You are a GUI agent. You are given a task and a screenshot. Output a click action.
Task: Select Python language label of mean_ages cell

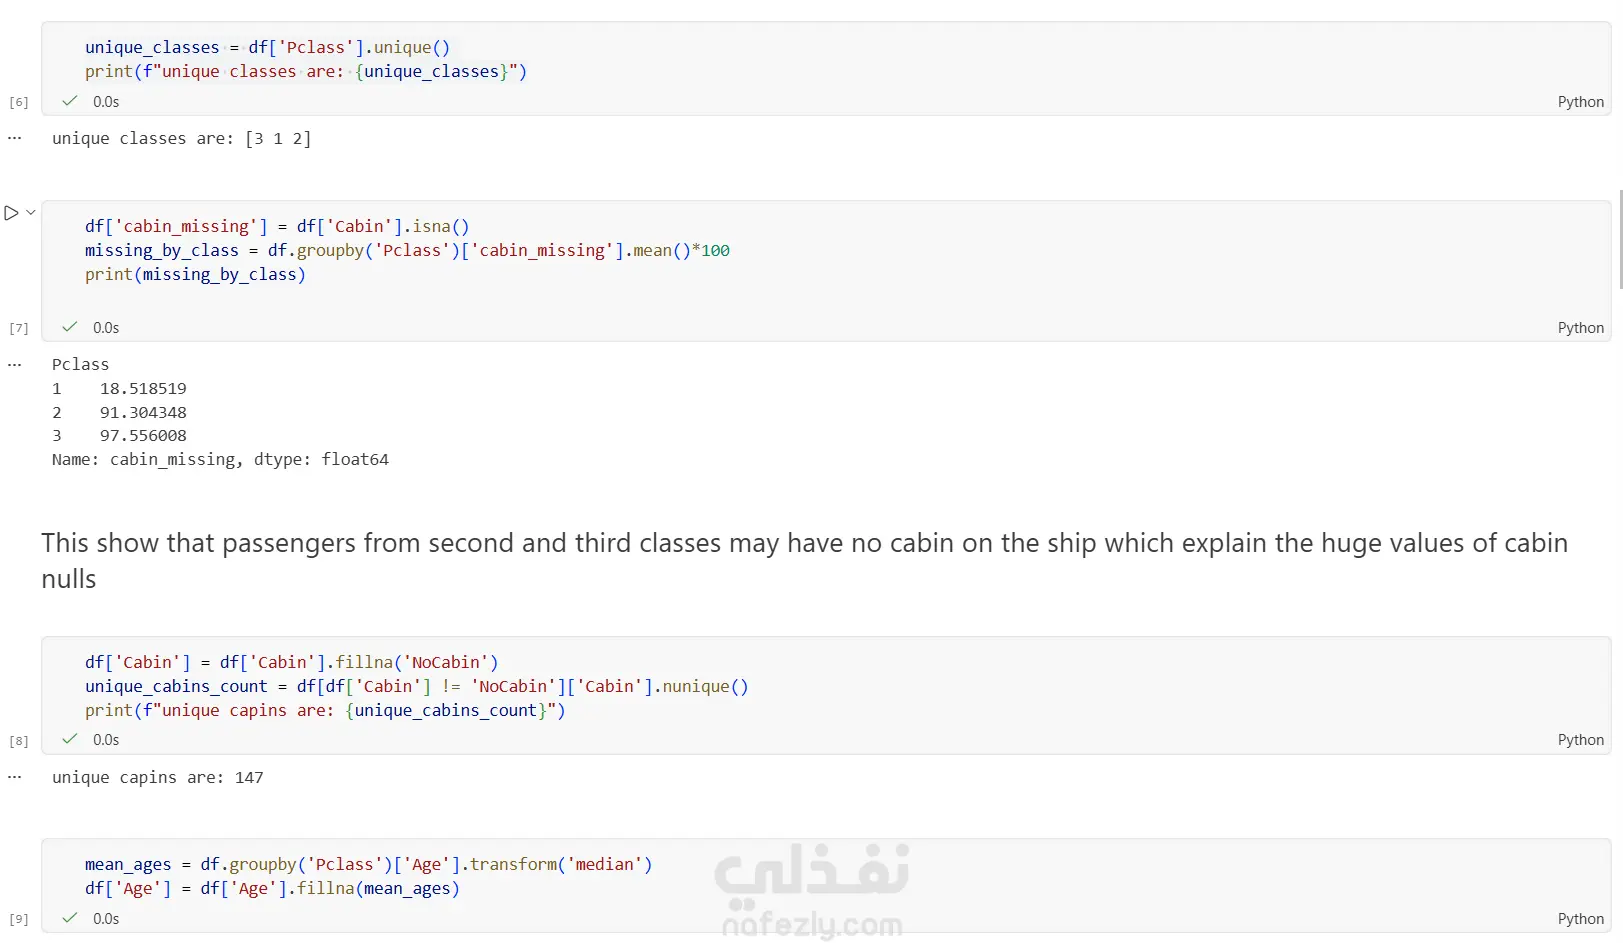pos(1580,919)
